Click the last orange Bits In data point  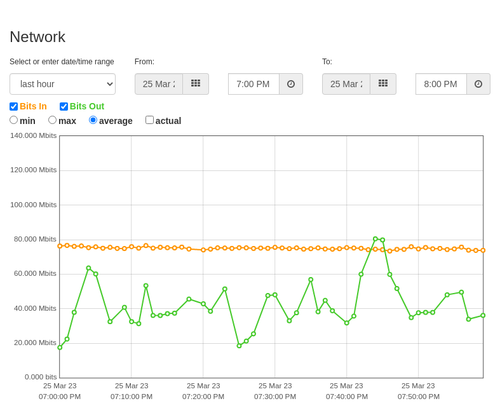coord(483,250)
